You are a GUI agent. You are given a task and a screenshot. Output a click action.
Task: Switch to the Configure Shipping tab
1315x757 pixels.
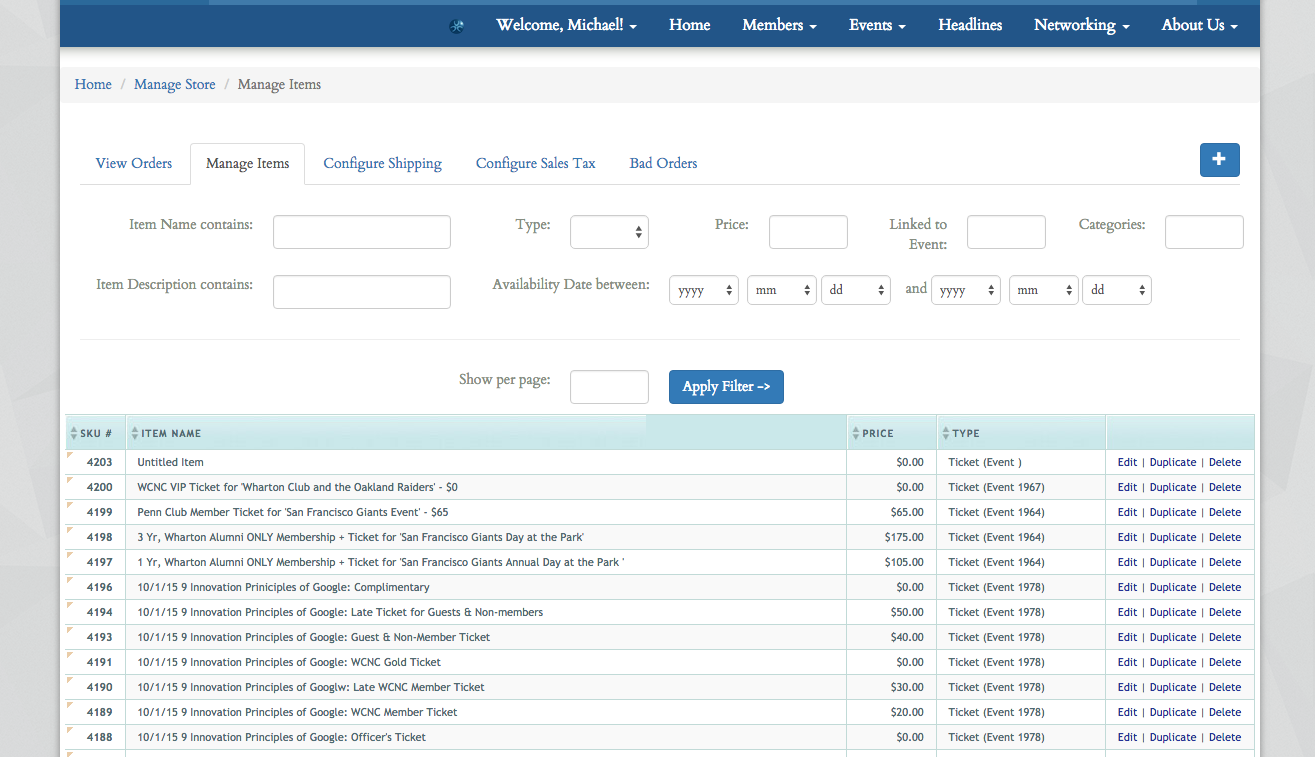click(382, 163)
